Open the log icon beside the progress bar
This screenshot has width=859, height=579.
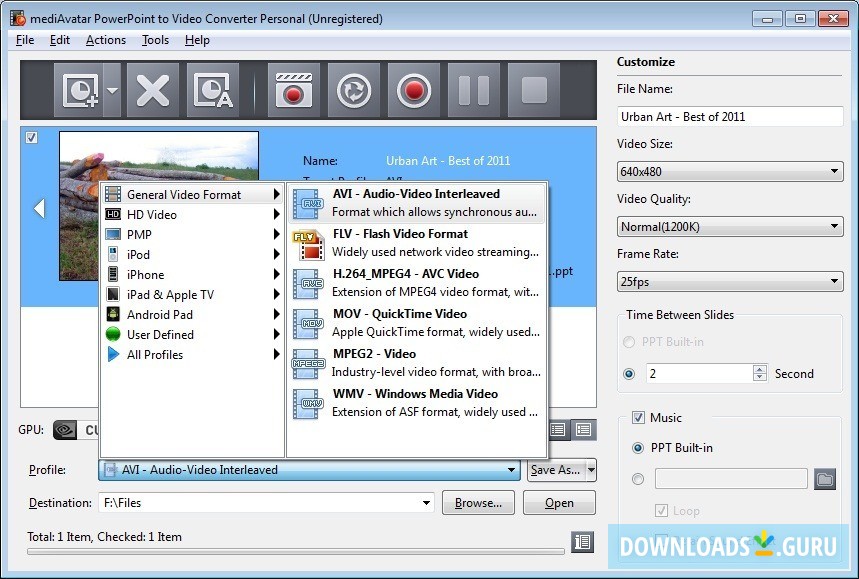[582, 541]
